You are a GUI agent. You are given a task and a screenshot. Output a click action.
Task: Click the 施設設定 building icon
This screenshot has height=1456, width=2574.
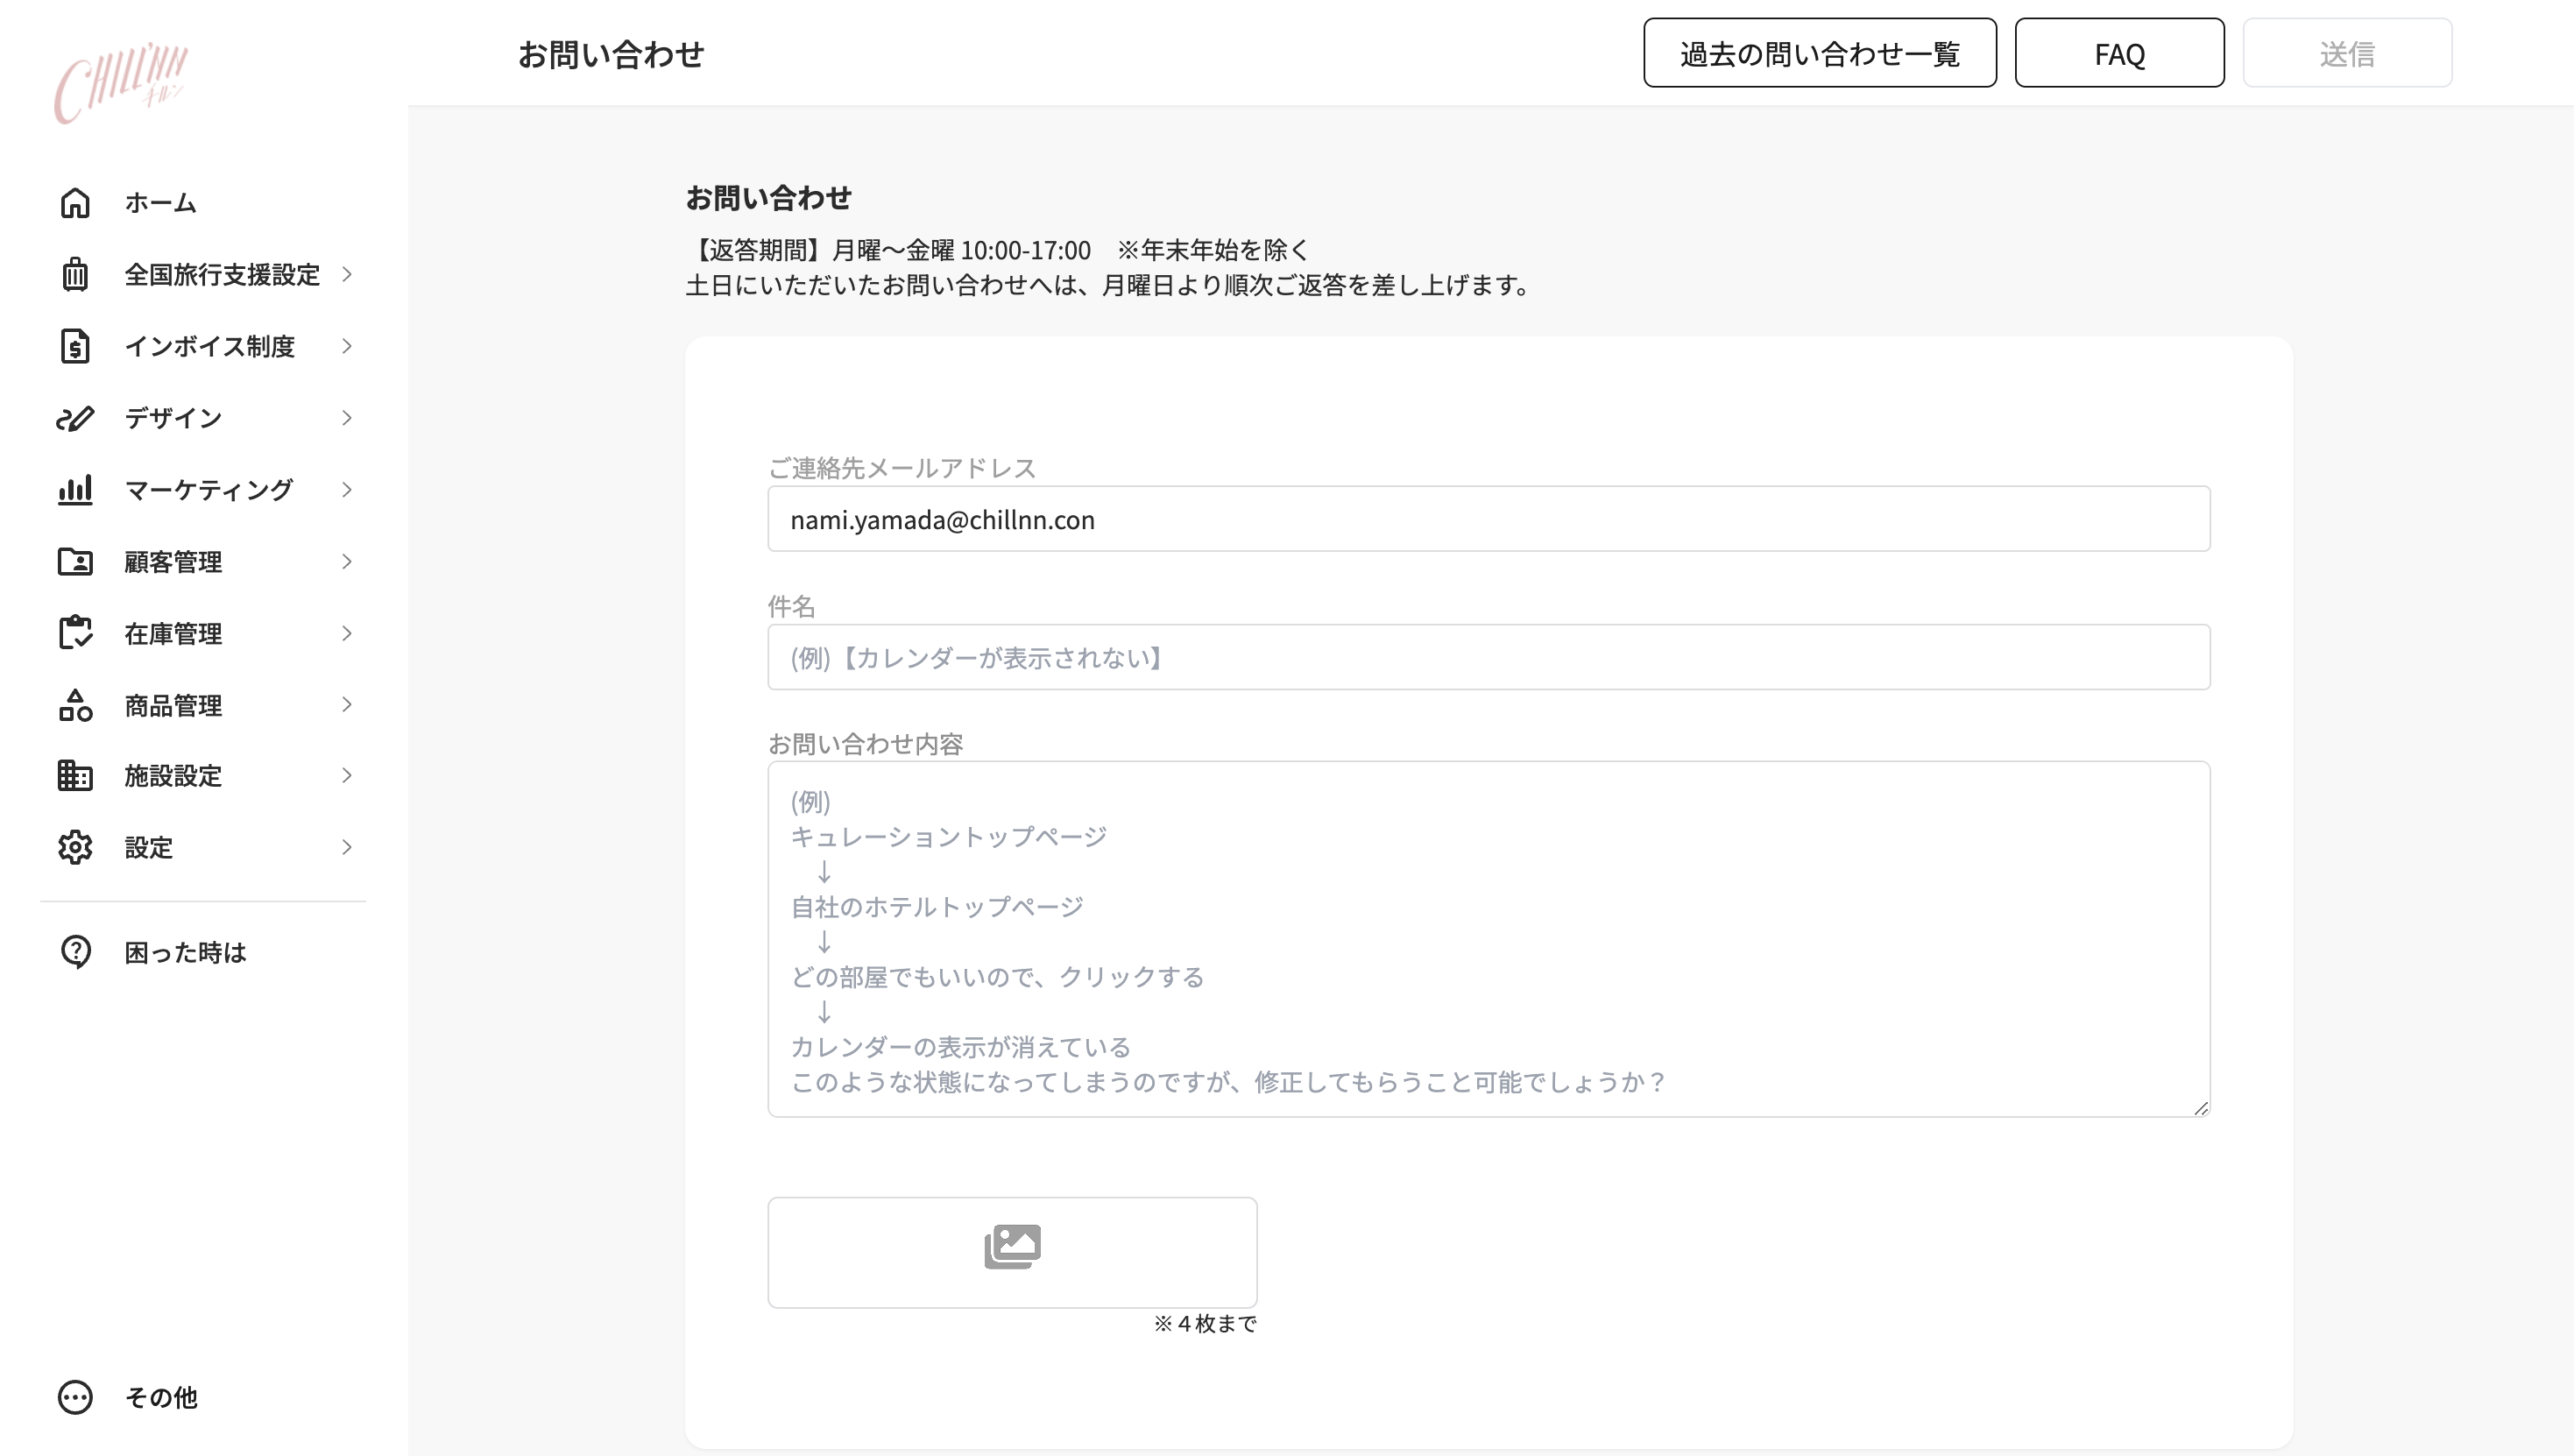pyautogui.click(x=75, y=775)
